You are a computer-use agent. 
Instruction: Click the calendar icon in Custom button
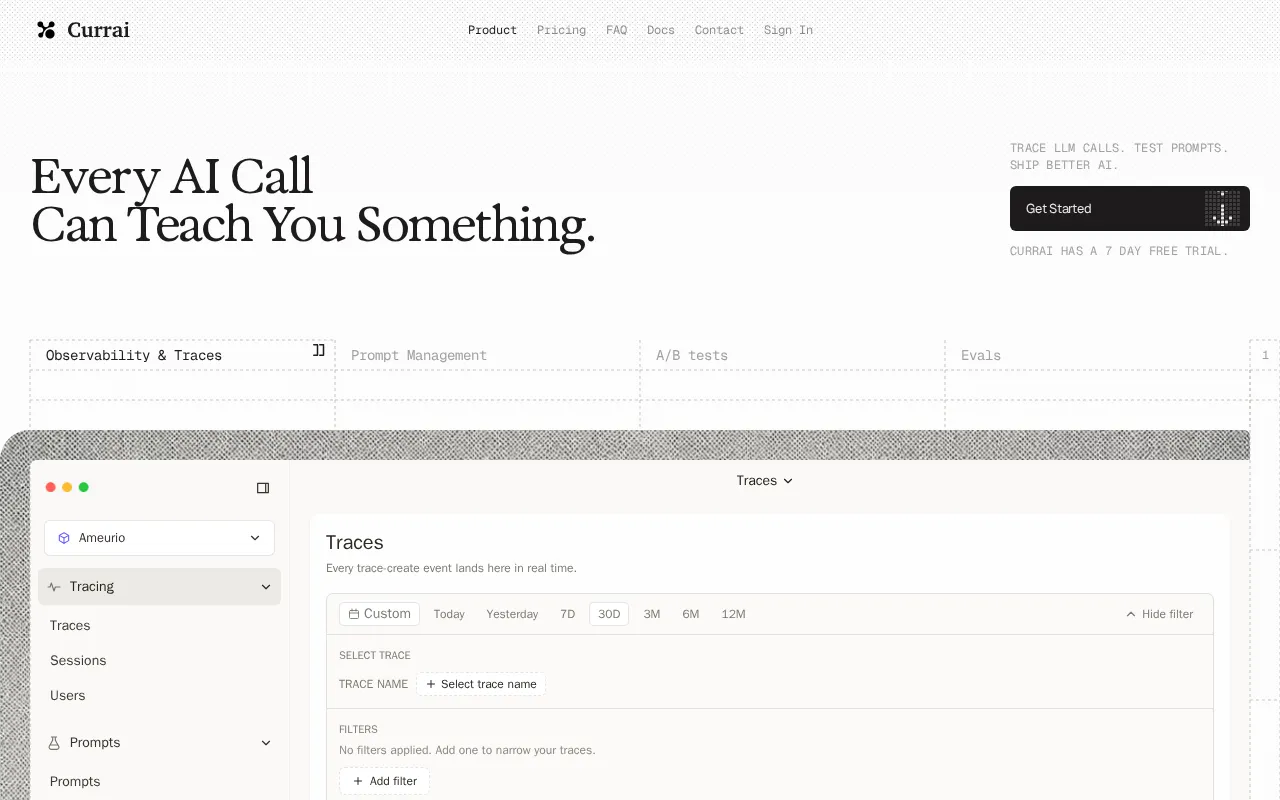354,614
